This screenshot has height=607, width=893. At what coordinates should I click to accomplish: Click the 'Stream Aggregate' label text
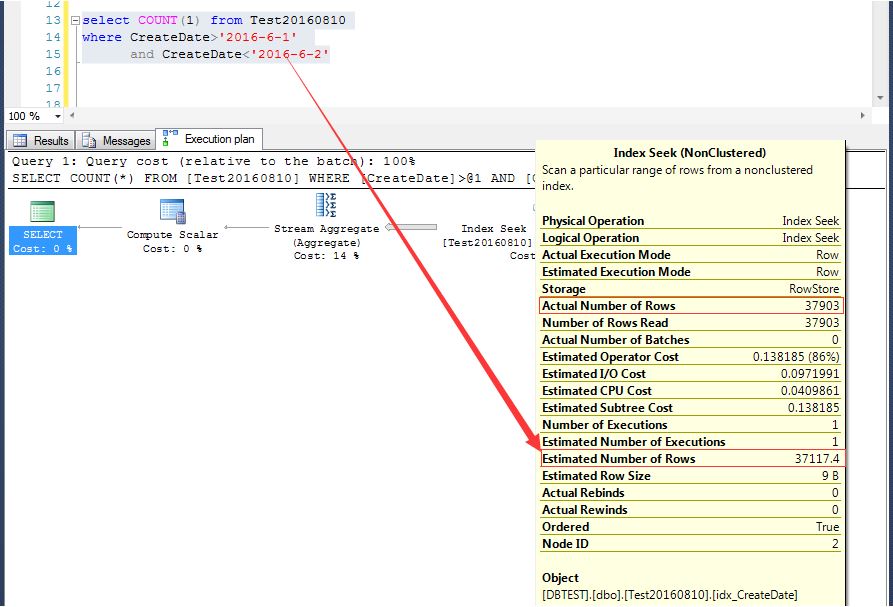coord(326,228)
